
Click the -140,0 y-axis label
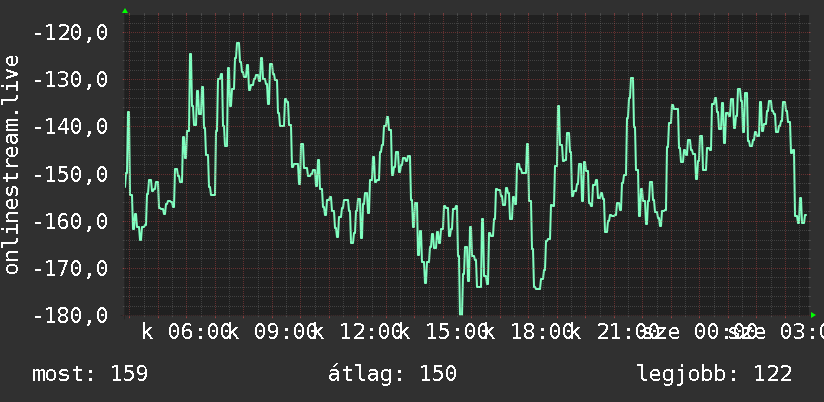[x=70, y=127]
